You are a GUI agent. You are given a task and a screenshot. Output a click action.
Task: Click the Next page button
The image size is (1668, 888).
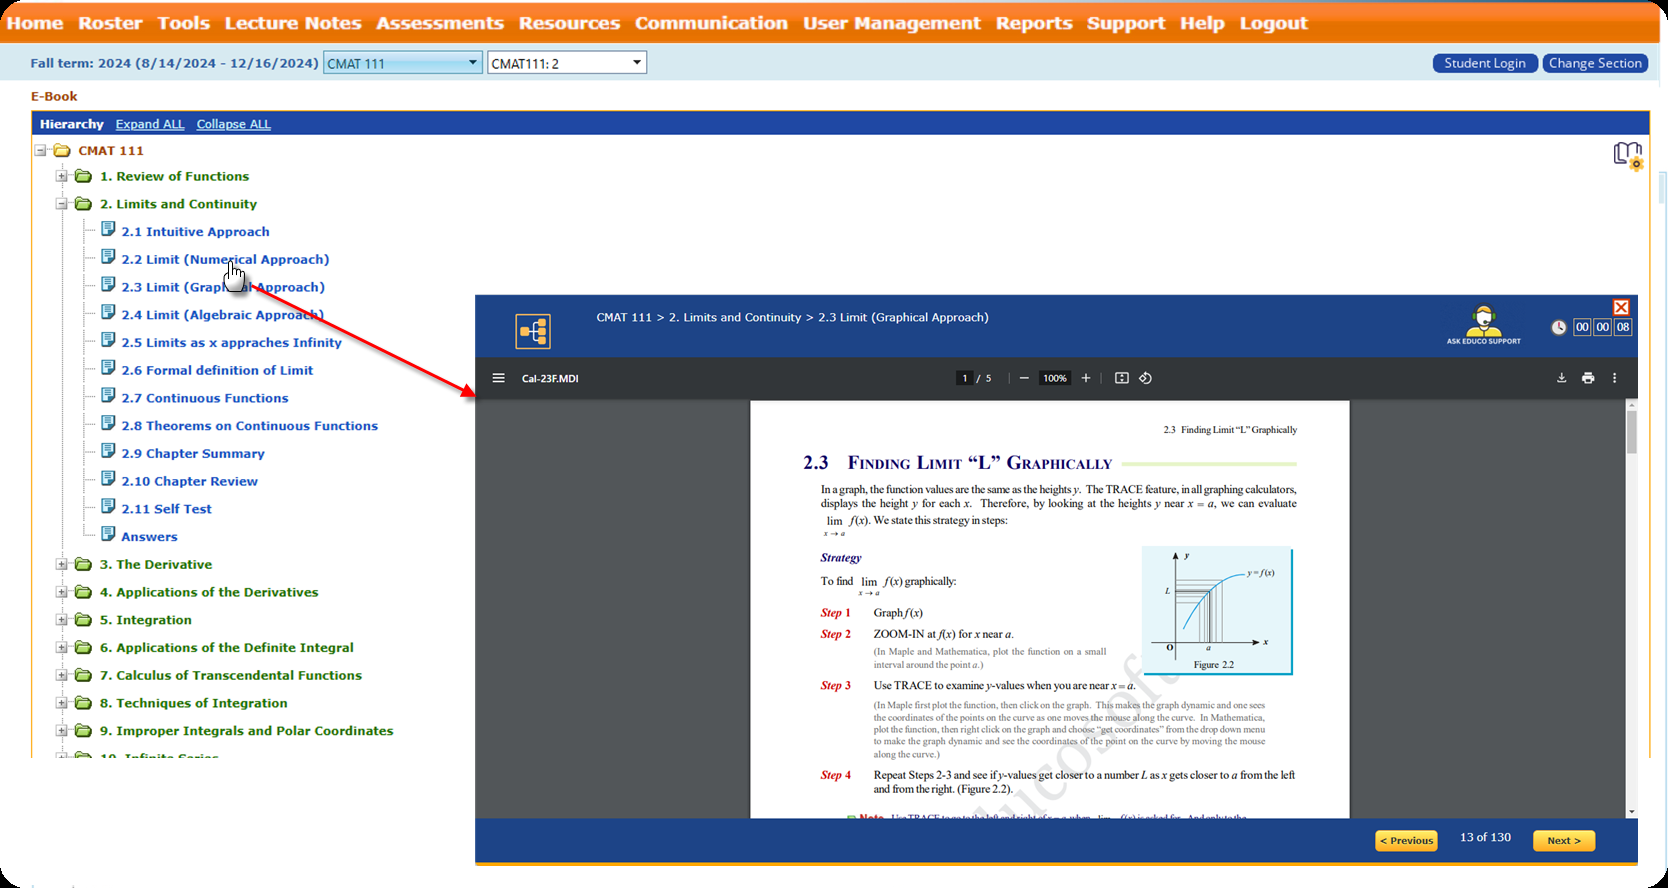click(x=1563, y=841)
